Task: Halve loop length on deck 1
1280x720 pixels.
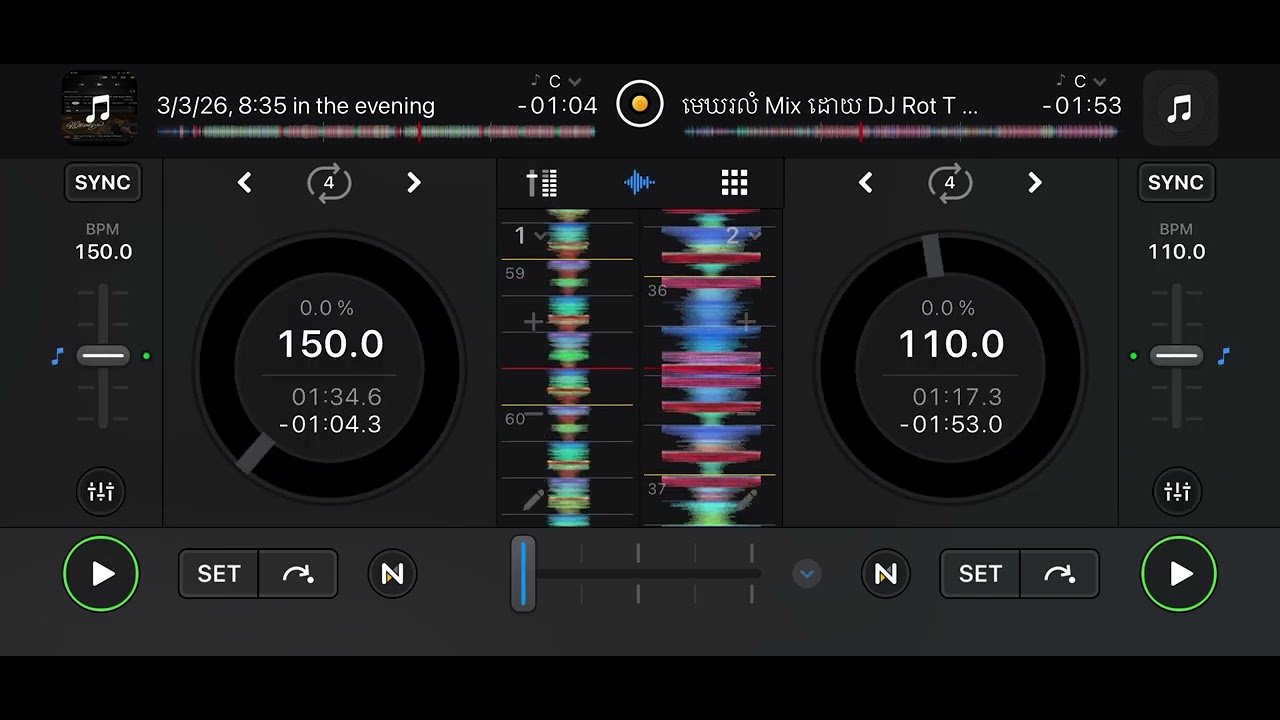Action: click(x=245, y=183)
